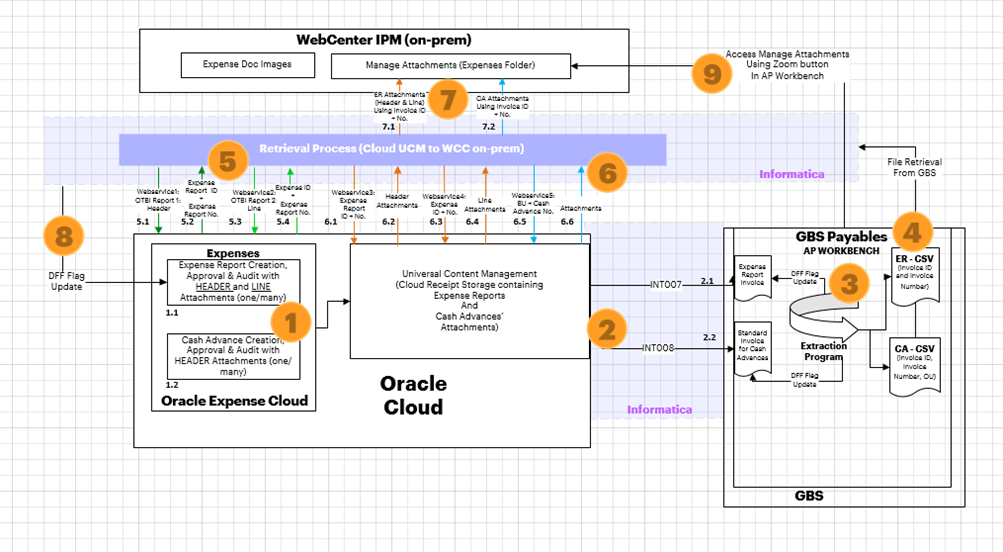Select the orange step 8 marker
This screenshot has width=1003, height=552.
pos(64,238)
